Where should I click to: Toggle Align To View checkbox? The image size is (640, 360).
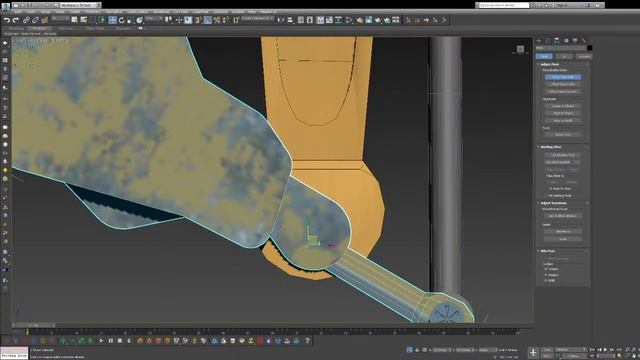(551, 189)
